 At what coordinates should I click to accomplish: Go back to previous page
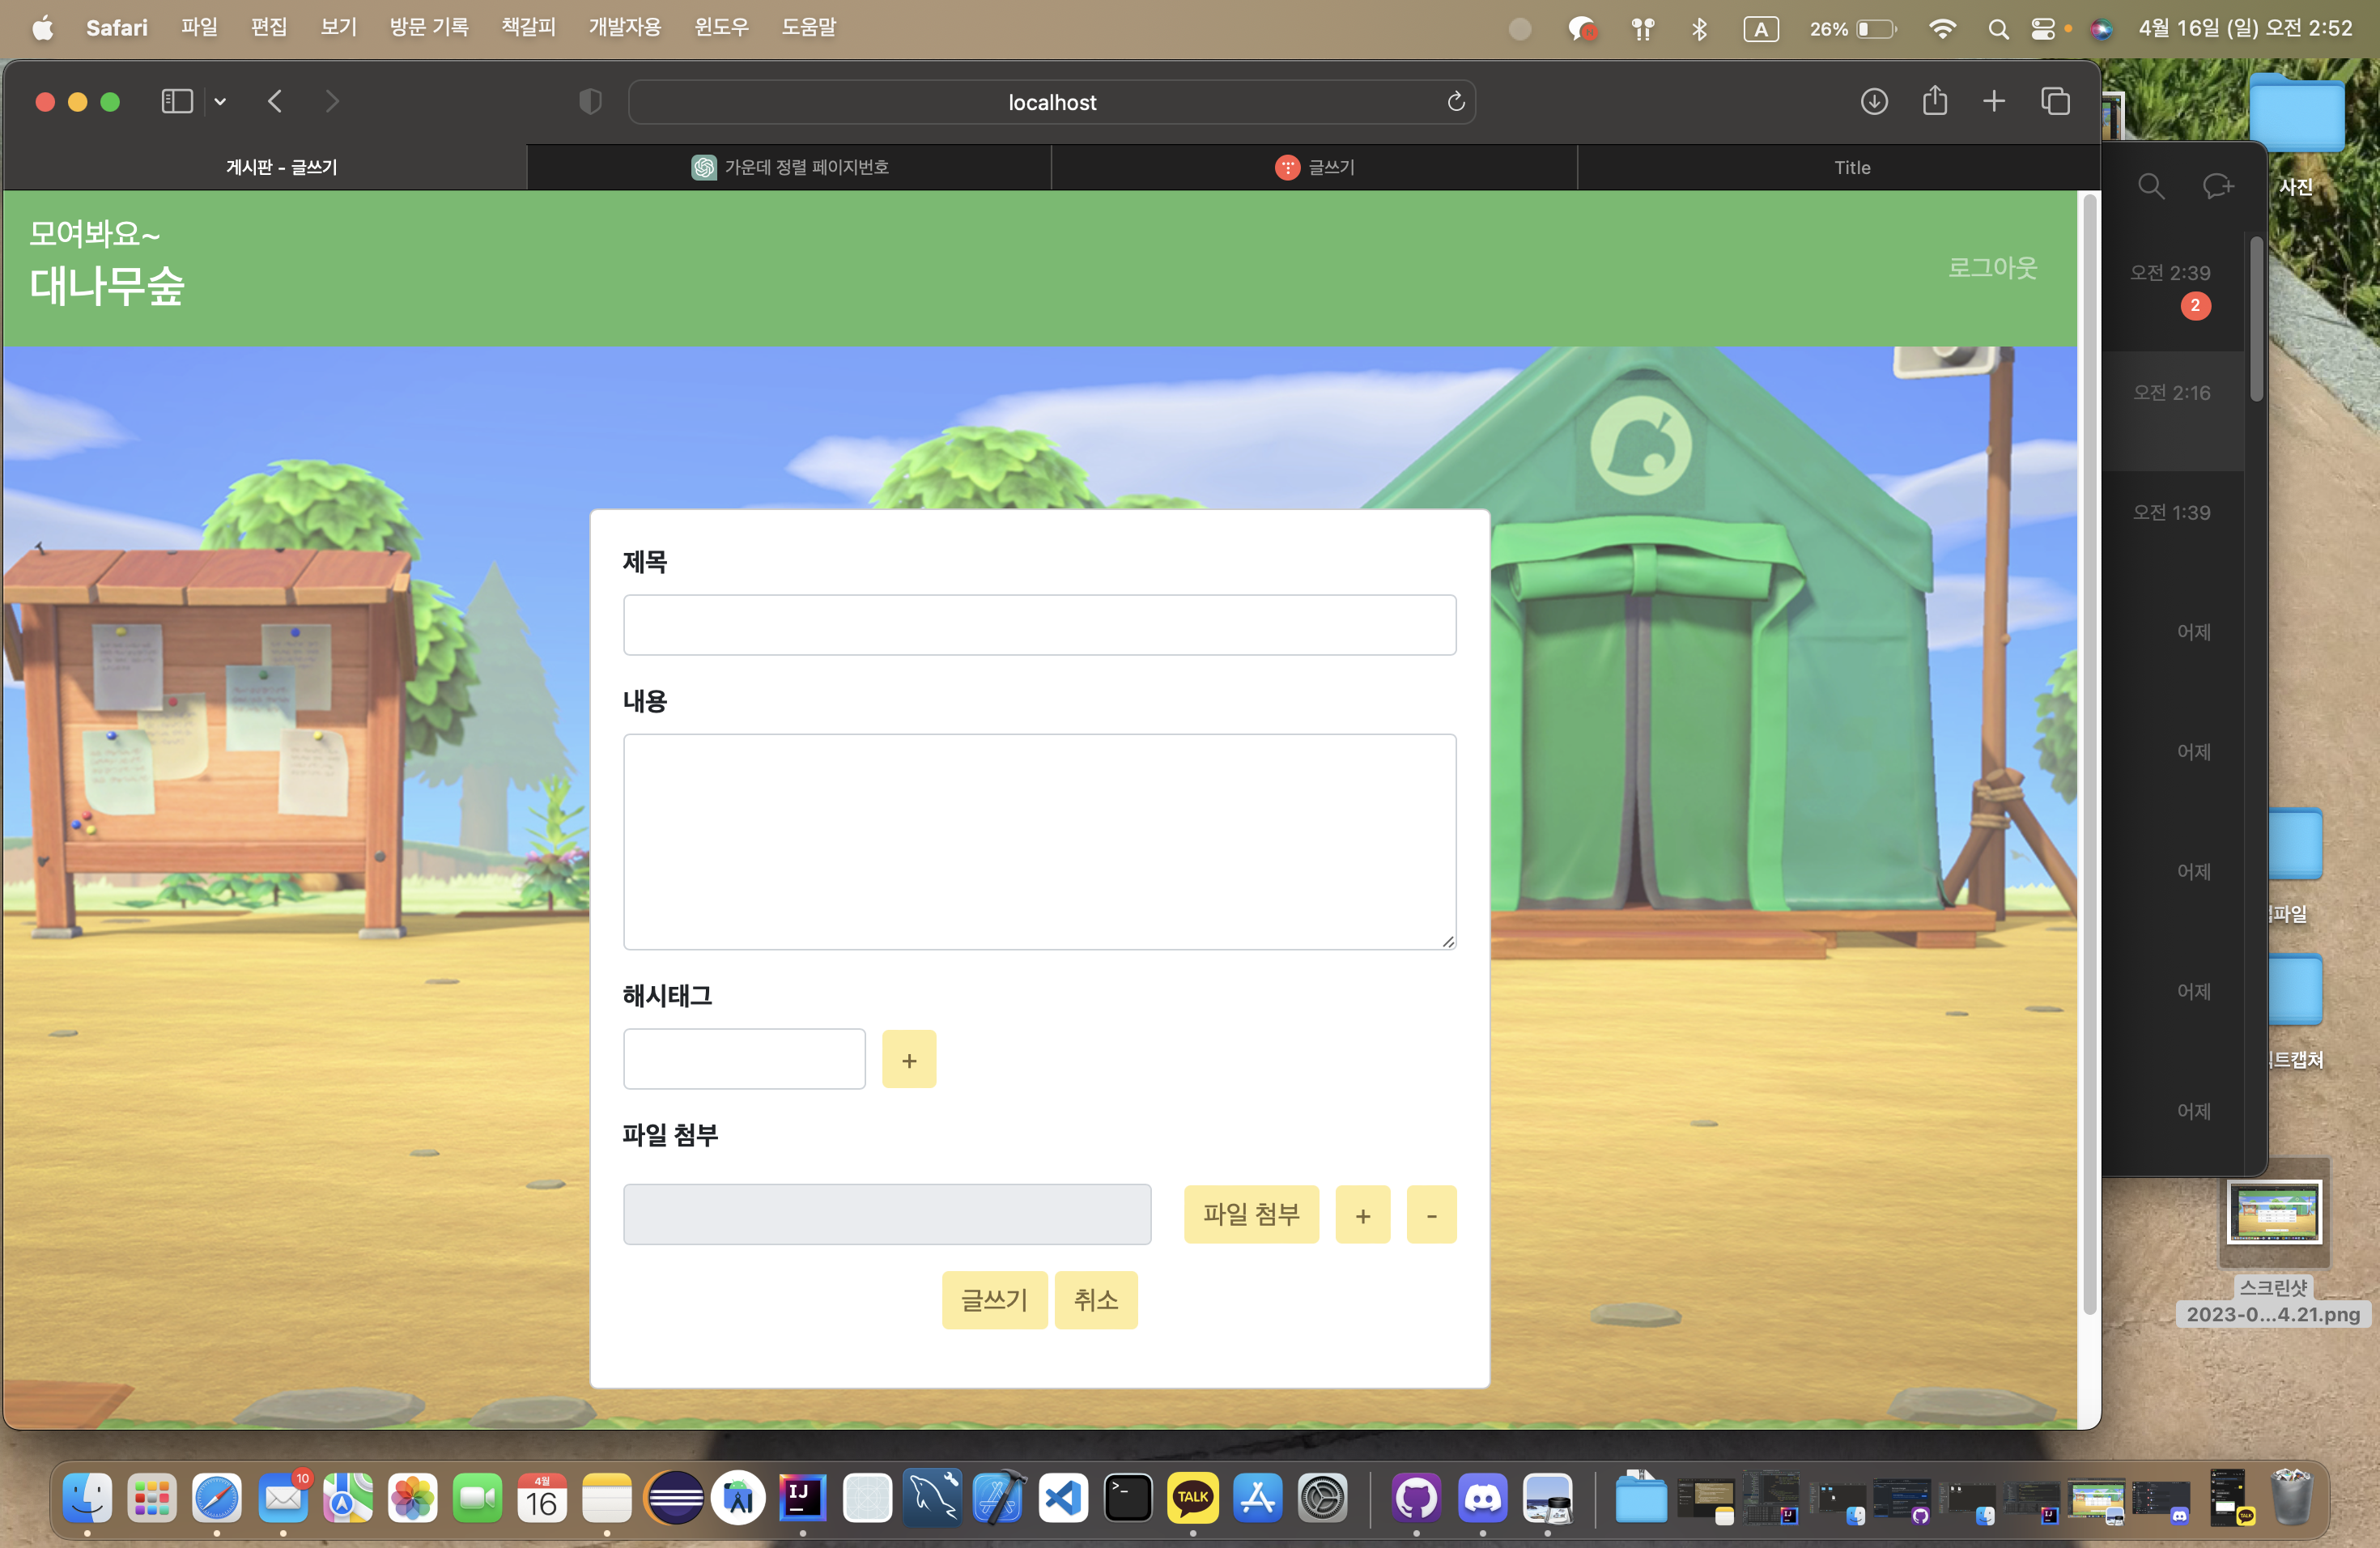coord(275,101)
